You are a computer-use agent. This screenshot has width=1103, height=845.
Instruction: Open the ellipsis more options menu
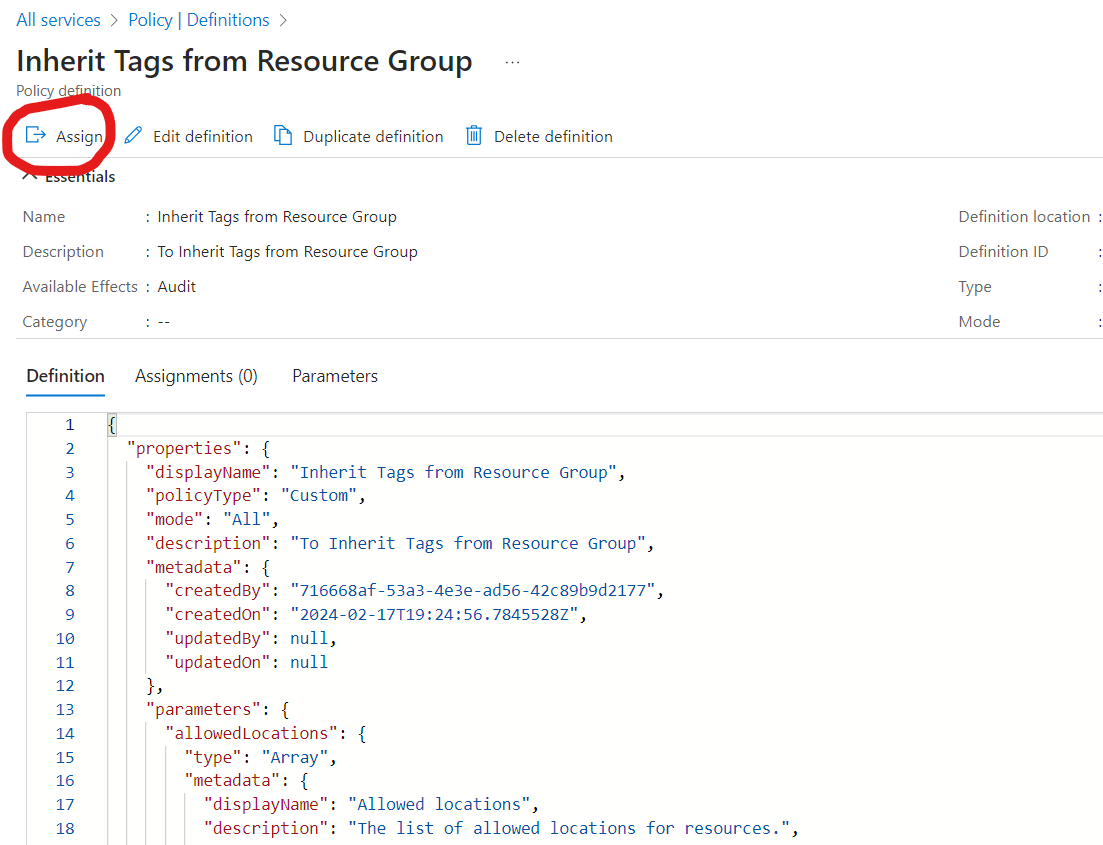pyautogui.click(x=513, y=62)
